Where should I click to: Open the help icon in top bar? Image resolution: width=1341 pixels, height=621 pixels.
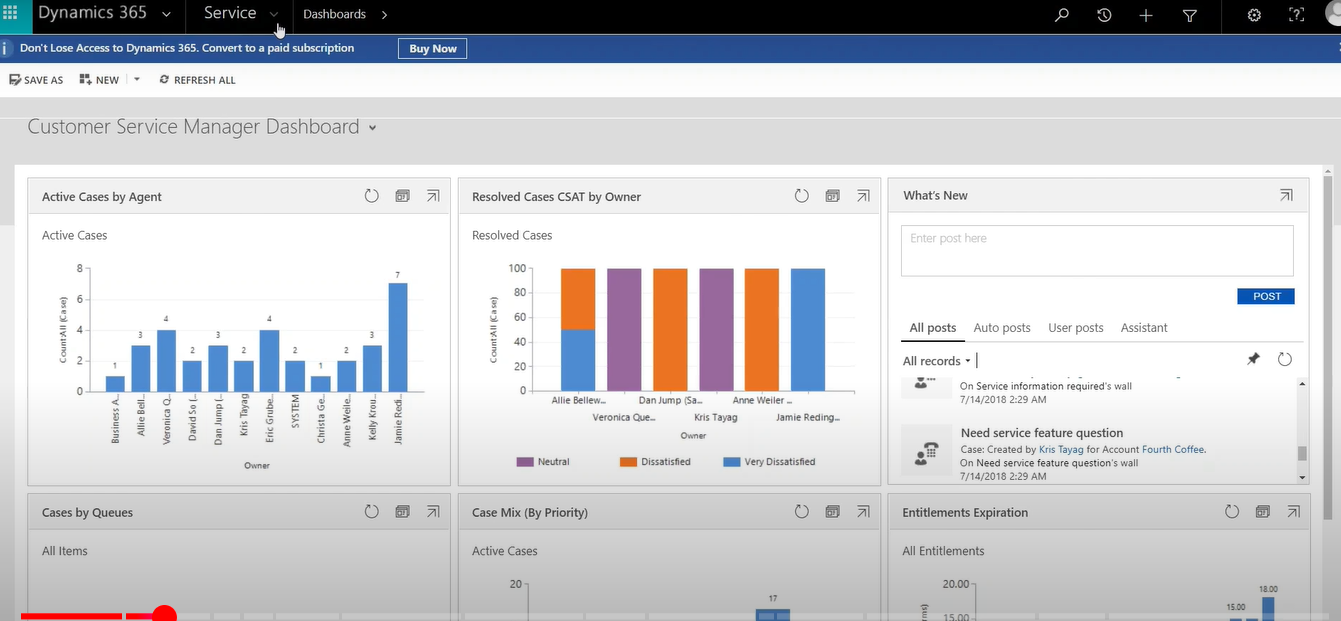(x=1296, y=15)
